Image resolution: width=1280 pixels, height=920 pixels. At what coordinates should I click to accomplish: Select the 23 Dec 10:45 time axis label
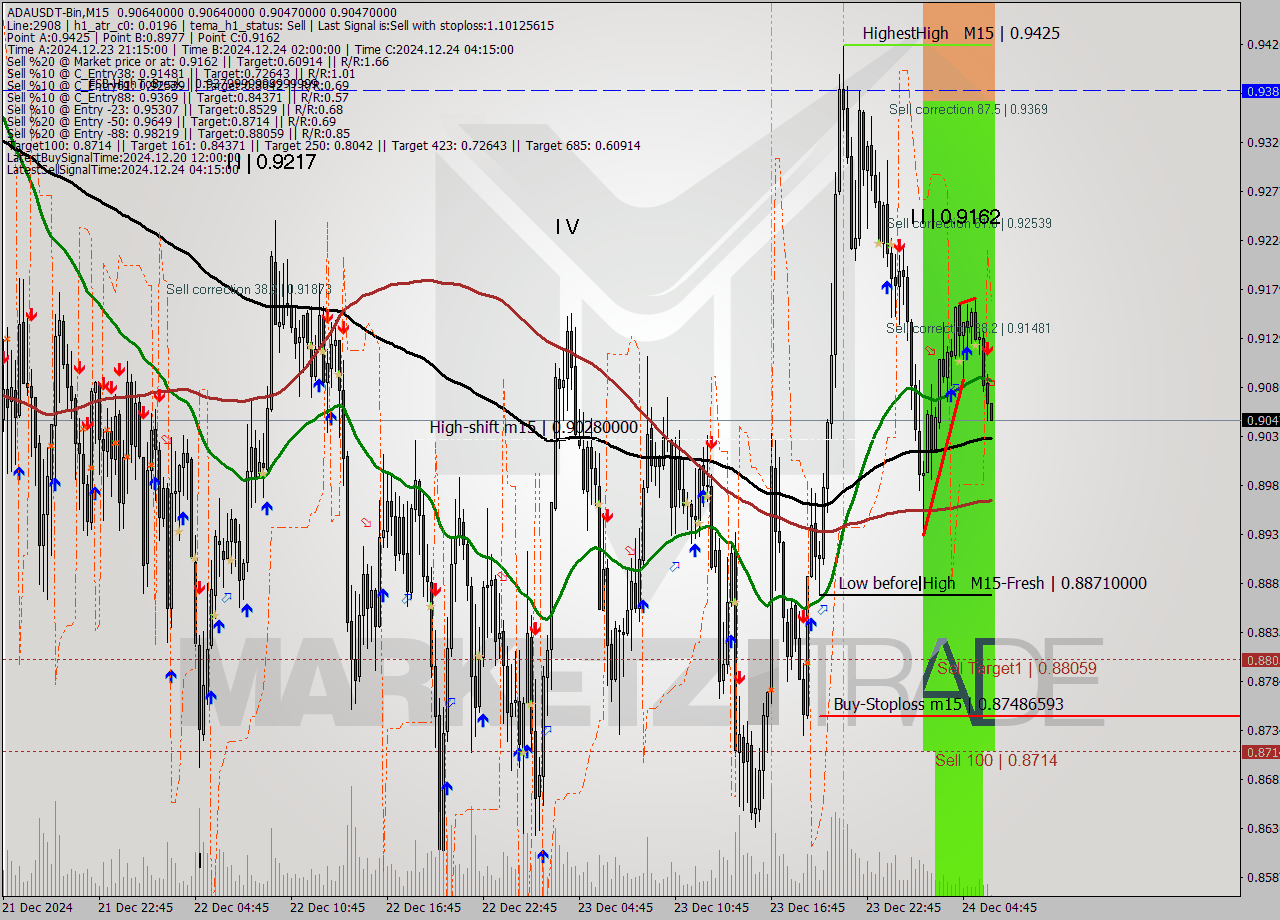(x=711, y=908)
